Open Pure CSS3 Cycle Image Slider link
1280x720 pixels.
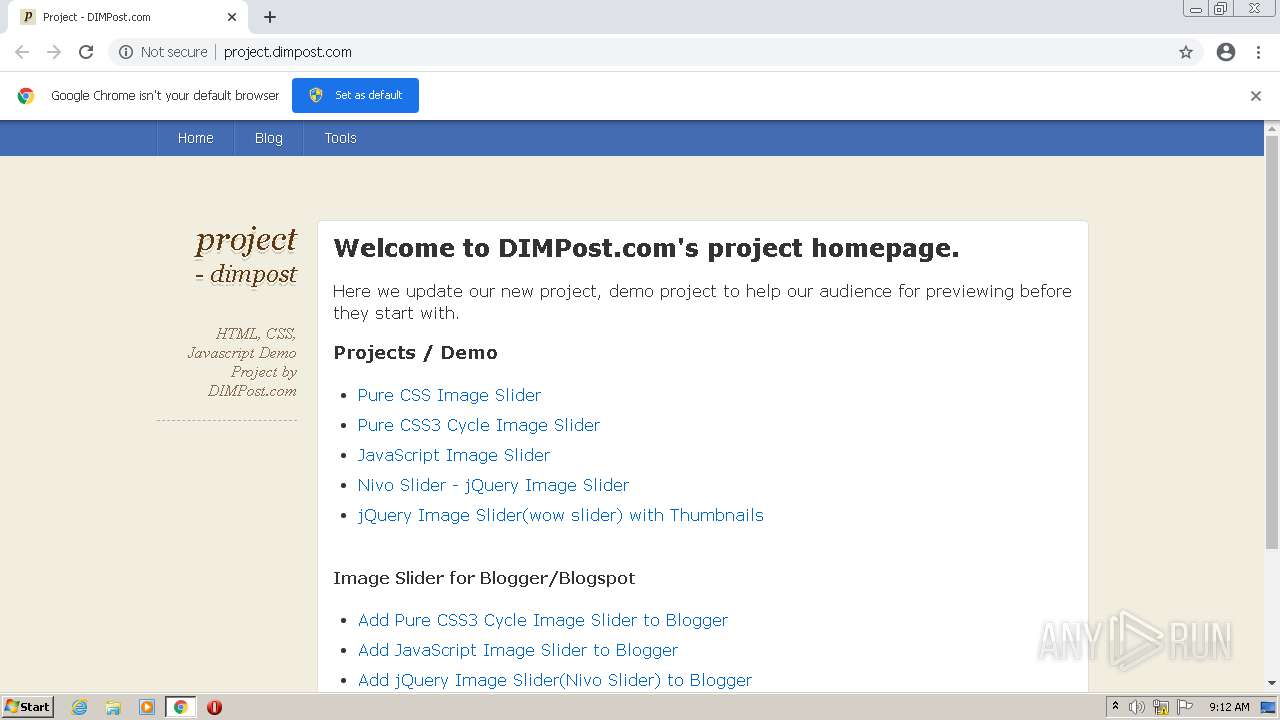479,425
